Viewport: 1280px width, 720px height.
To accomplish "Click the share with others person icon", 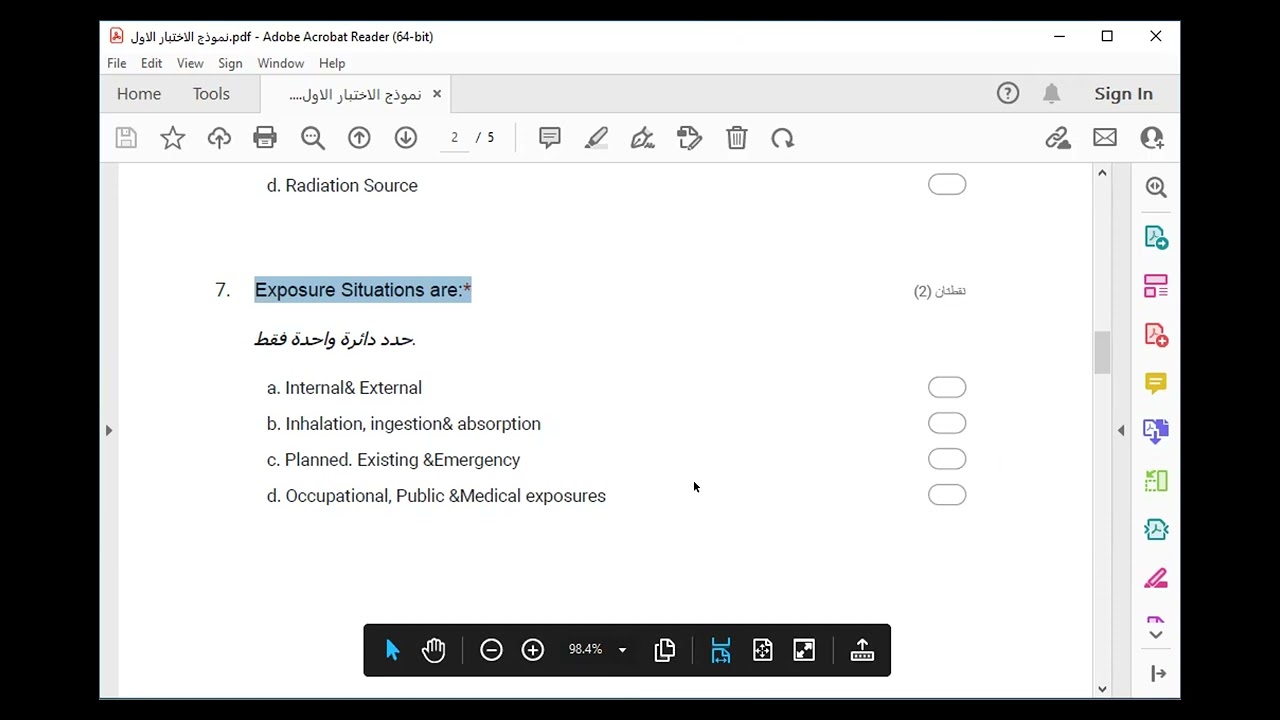I will [1152, 138].
